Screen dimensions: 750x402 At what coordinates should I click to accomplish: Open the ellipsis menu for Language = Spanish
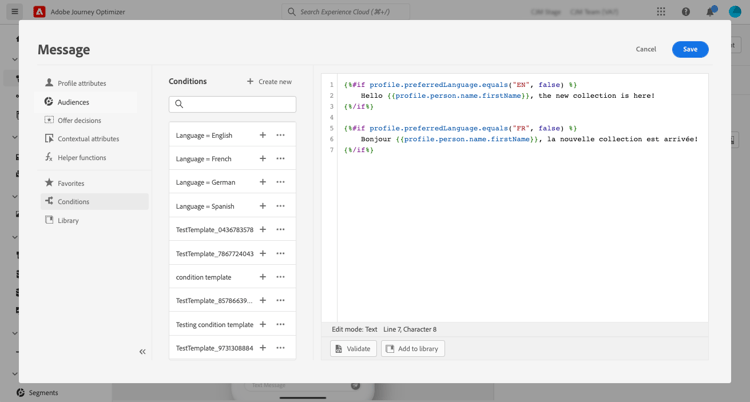click(281, 206)
